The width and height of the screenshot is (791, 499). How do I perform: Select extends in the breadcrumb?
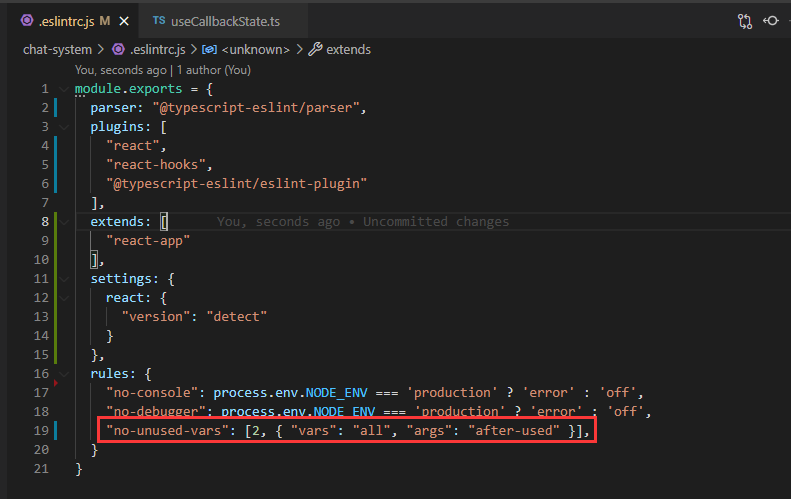click(x=349, y=49)
